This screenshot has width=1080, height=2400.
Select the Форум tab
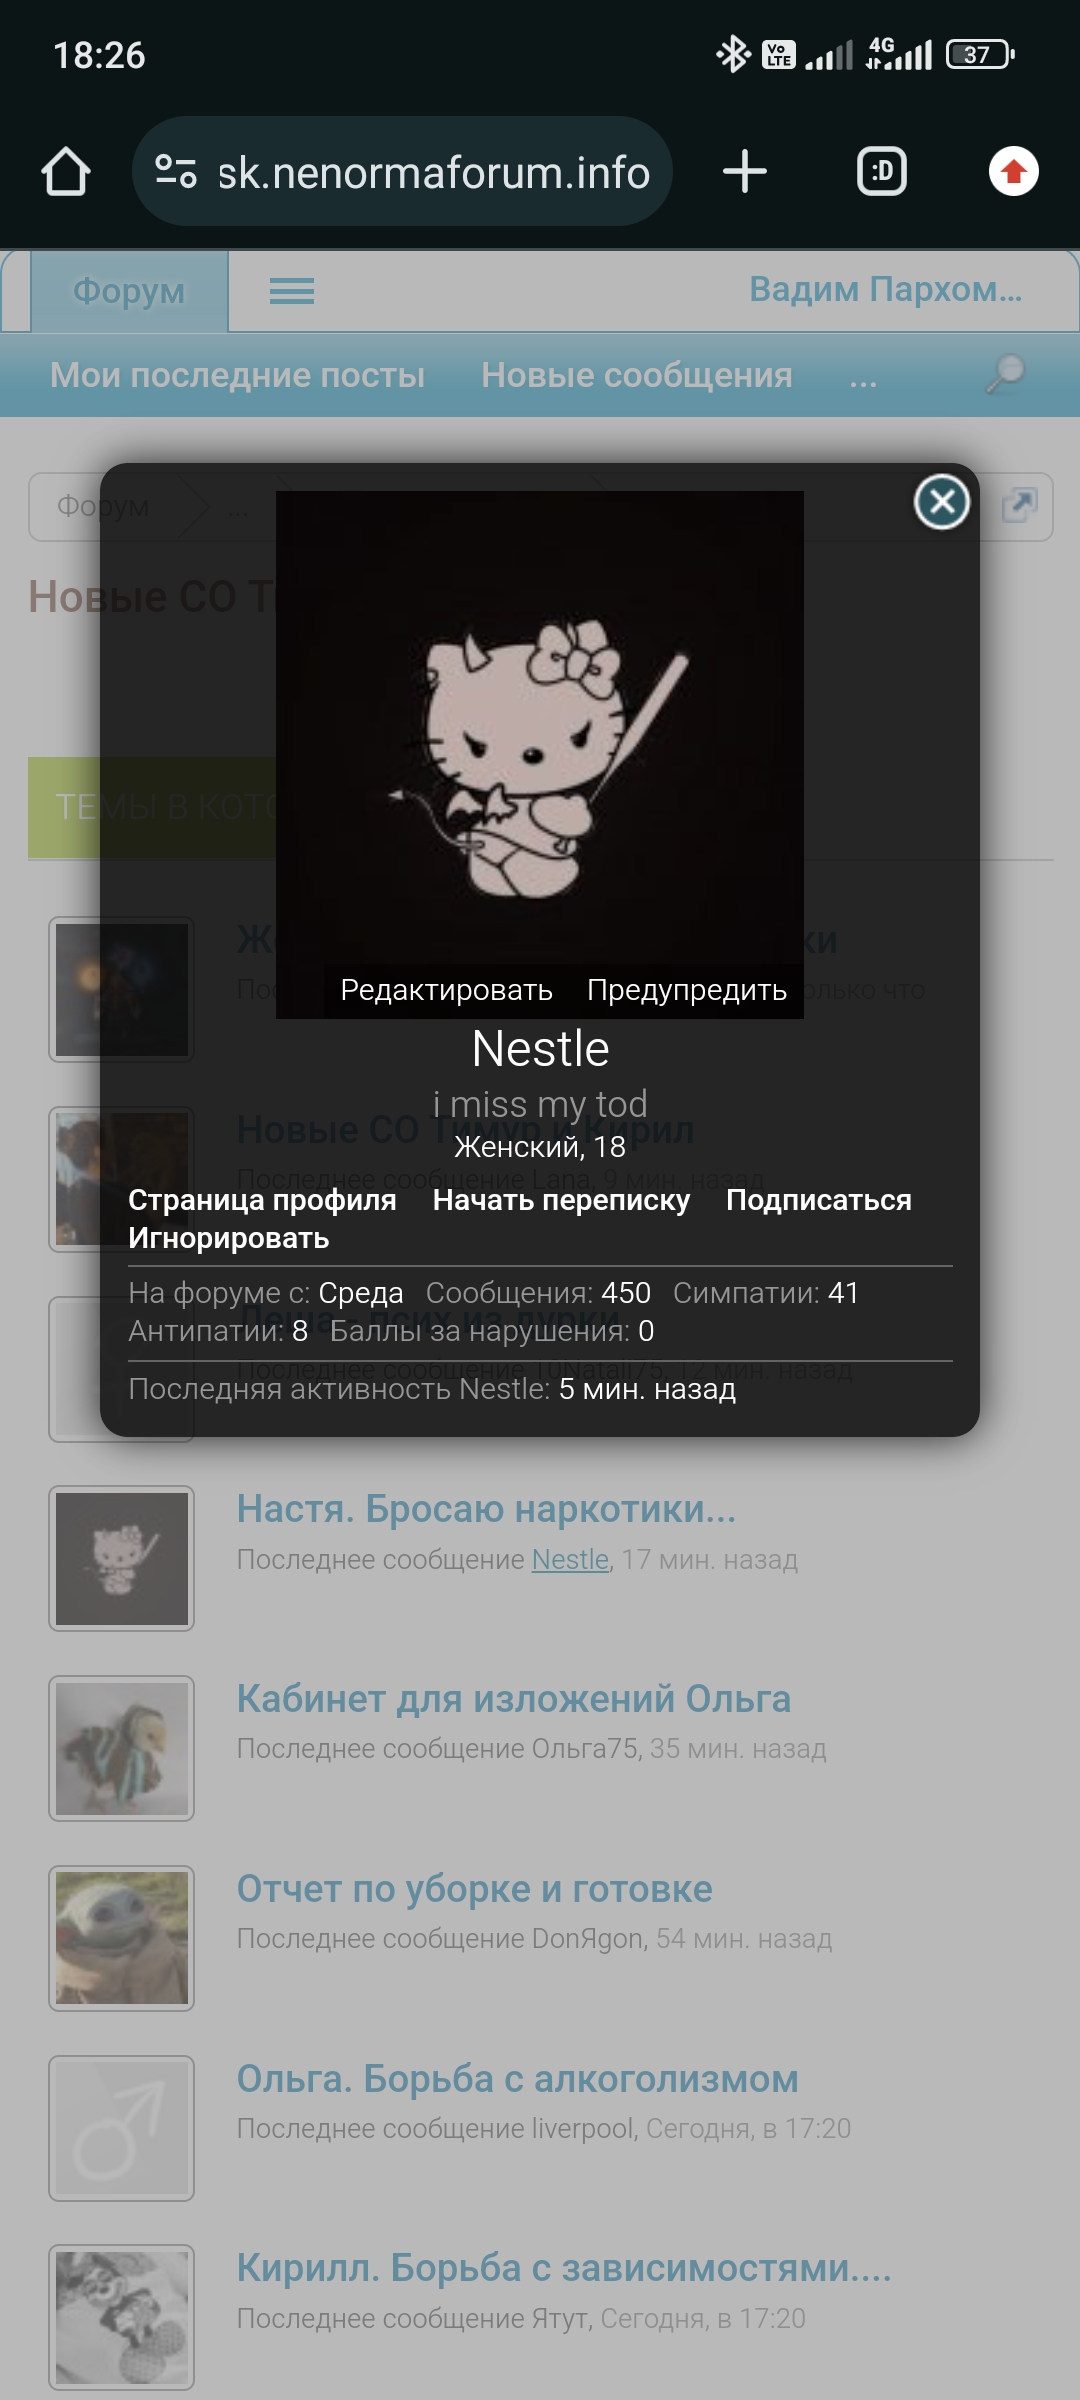[x=129, y=291]
